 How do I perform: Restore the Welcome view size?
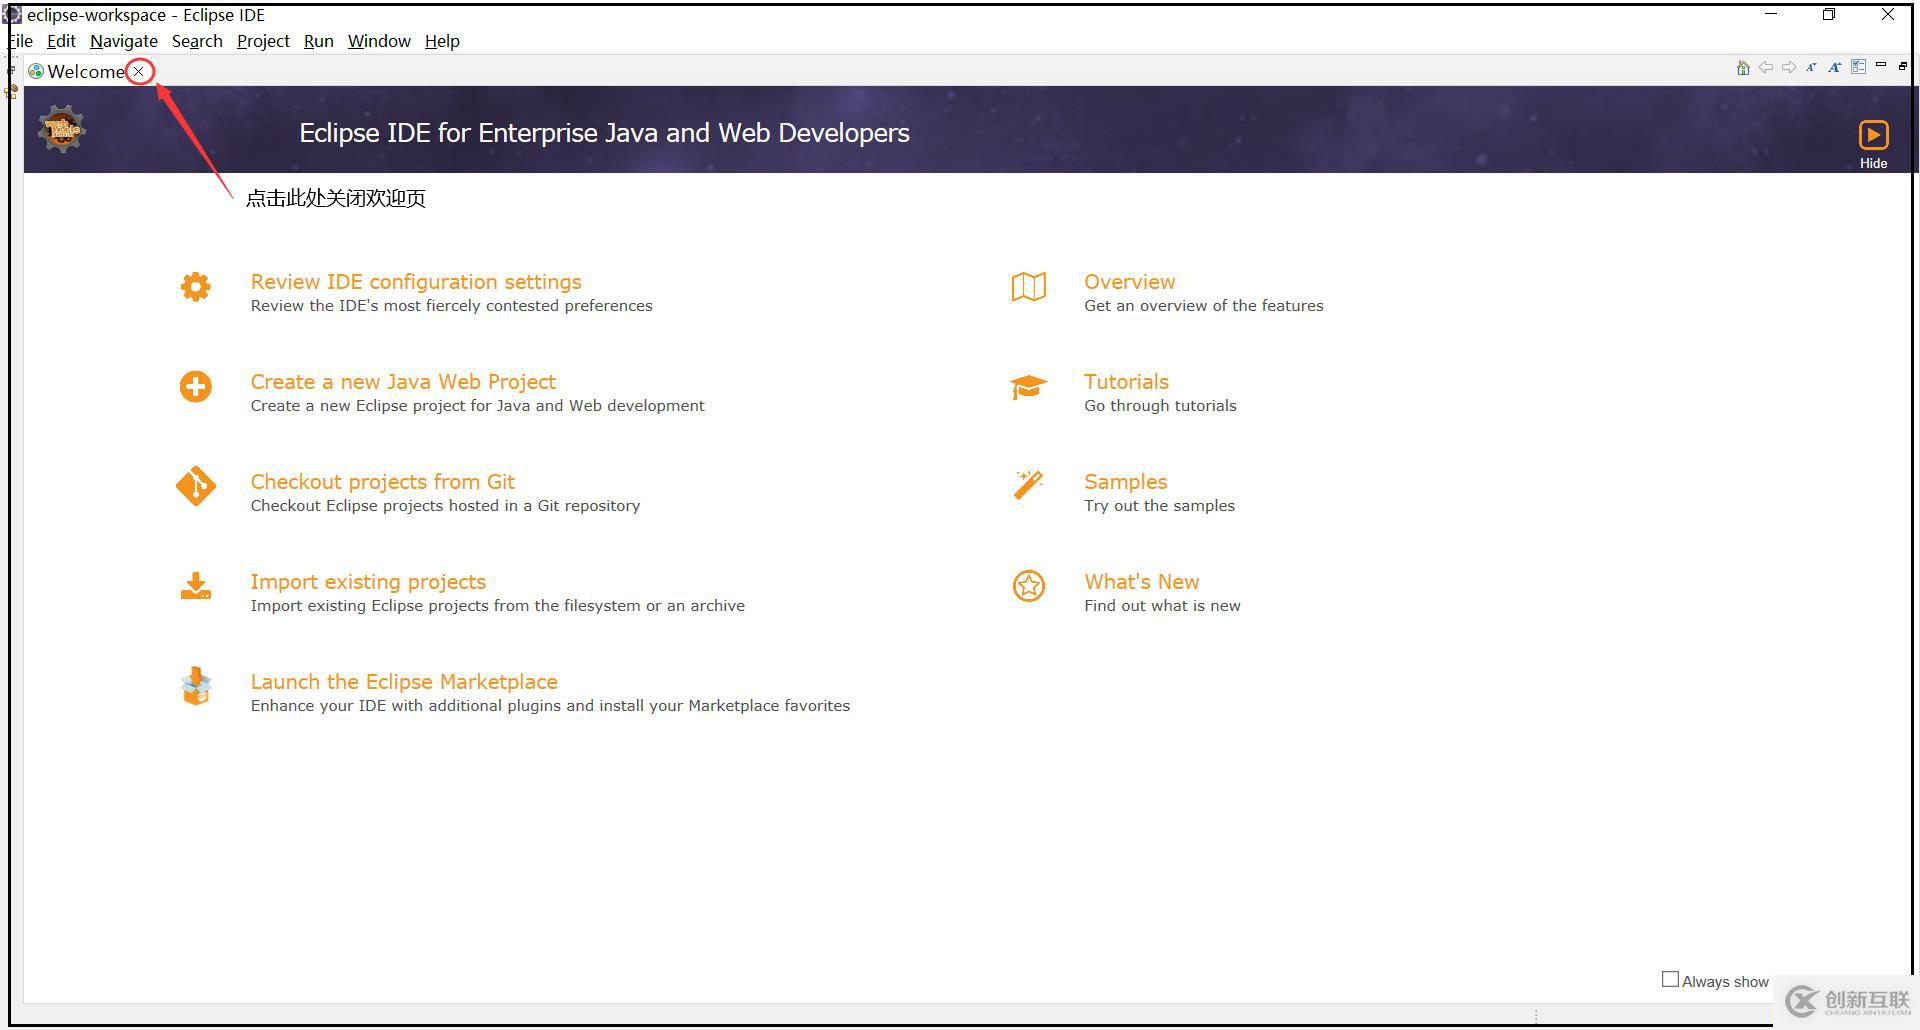pyautogui.click(x=1903, y=66)
